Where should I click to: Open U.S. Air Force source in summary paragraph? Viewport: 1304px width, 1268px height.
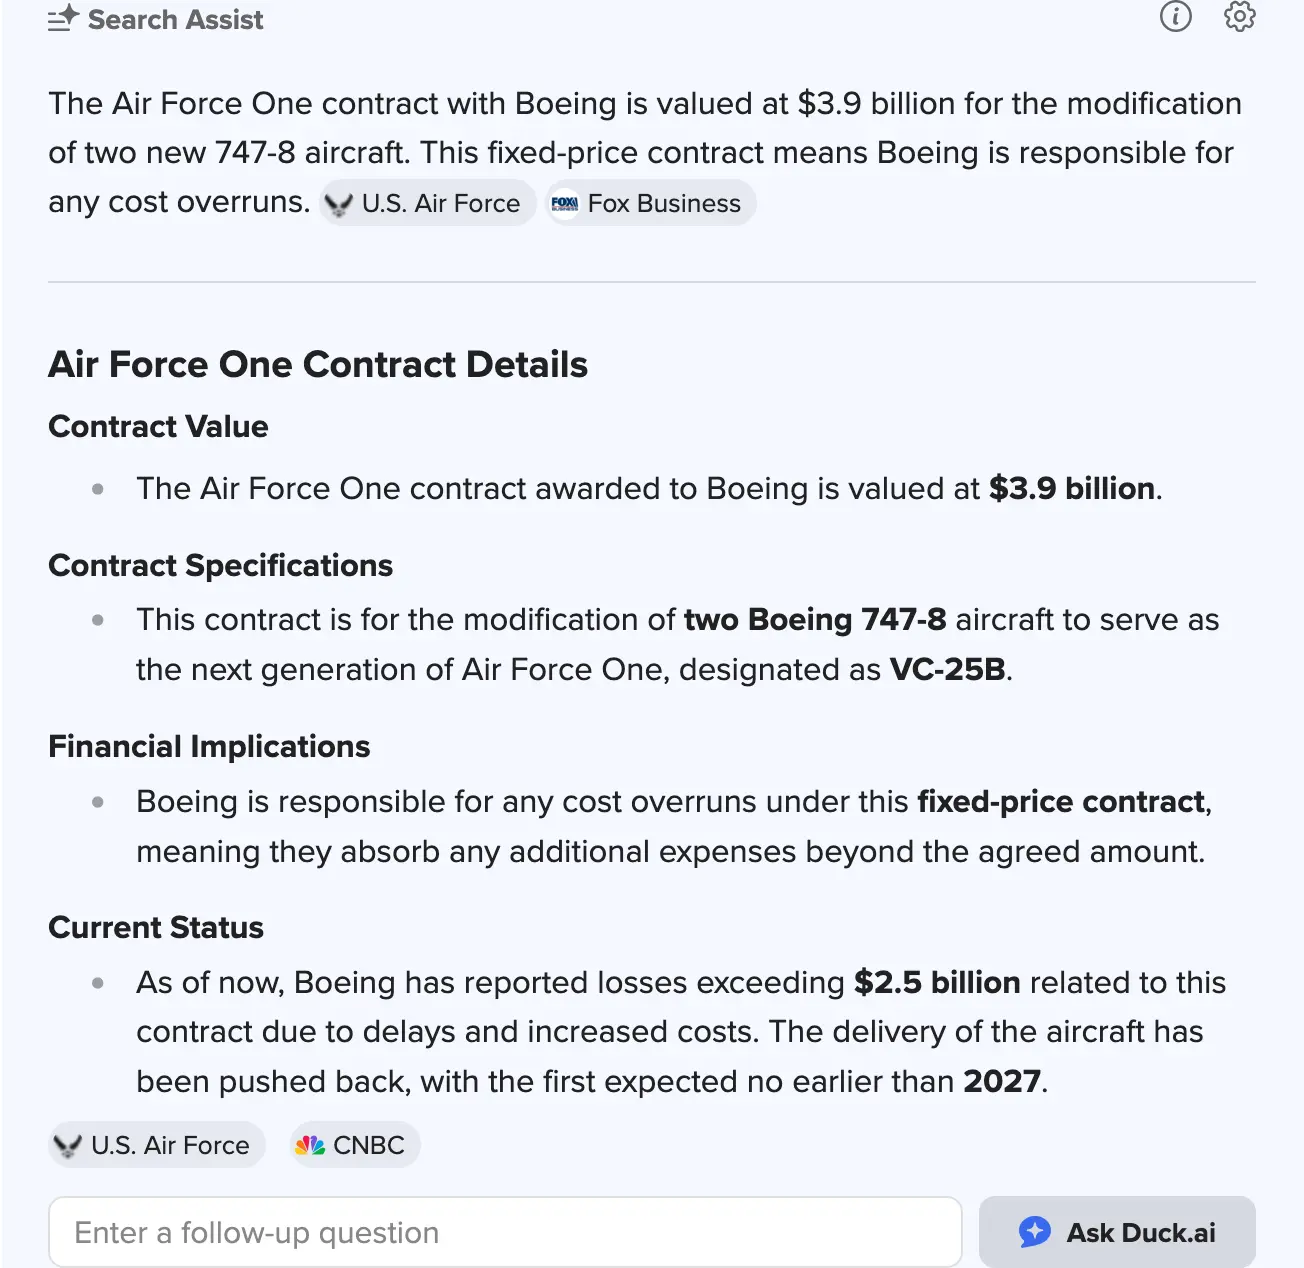tap(440, 203)
